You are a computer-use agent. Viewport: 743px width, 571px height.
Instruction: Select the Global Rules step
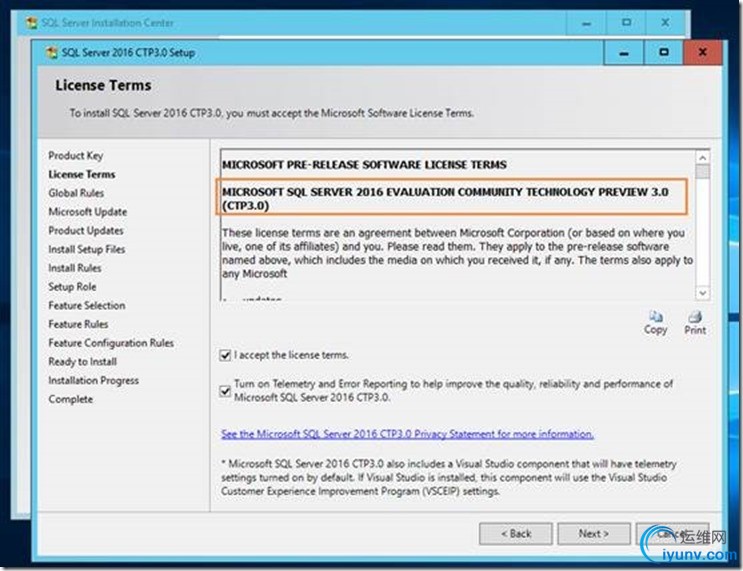tap(76, 193)
